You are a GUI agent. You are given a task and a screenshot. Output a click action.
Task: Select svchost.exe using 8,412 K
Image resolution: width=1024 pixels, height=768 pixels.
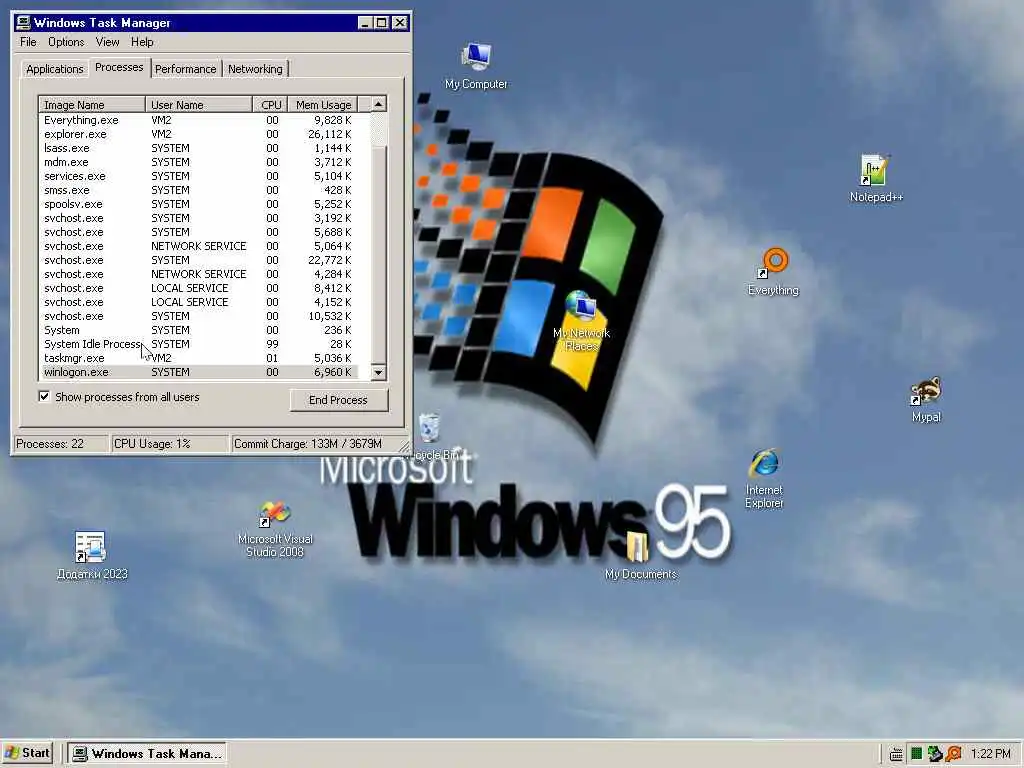point(199,288)
